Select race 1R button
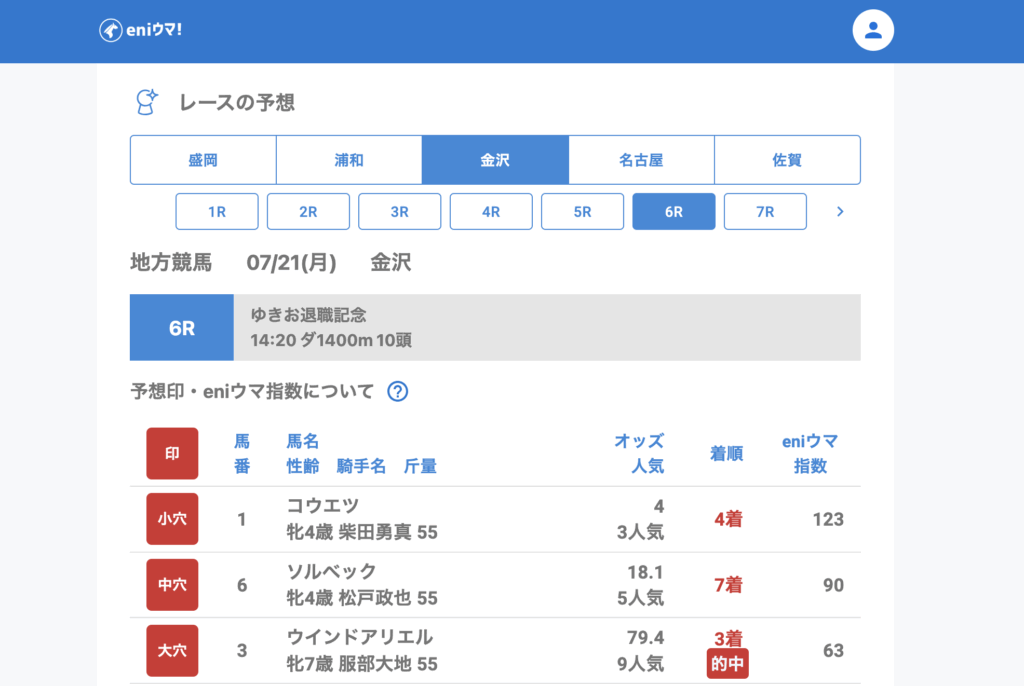 pos(217,212)
